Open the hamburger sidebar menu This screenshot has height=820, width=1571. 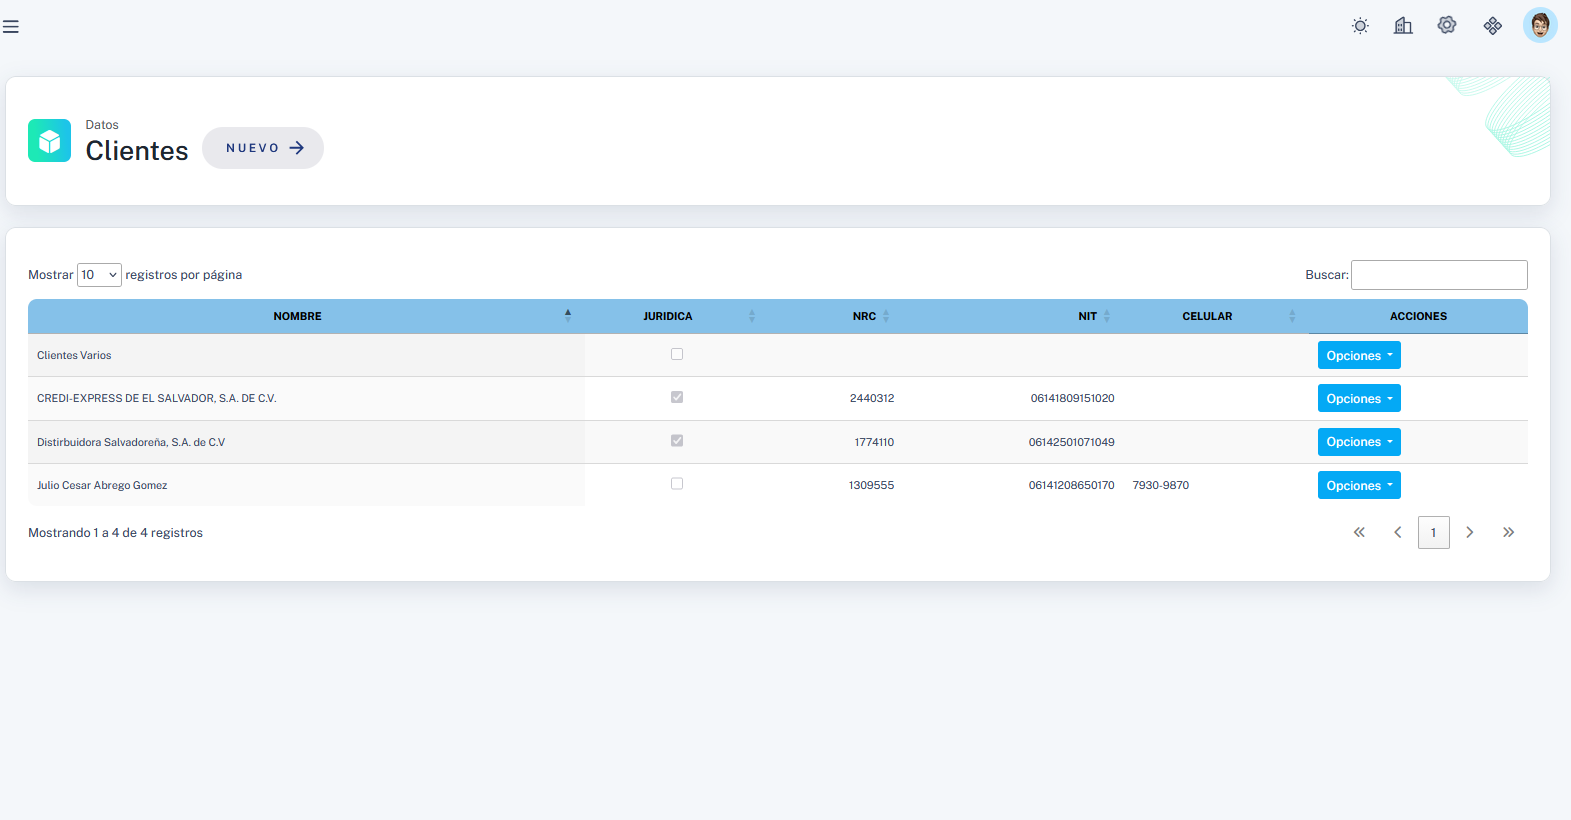click(11, 27)
